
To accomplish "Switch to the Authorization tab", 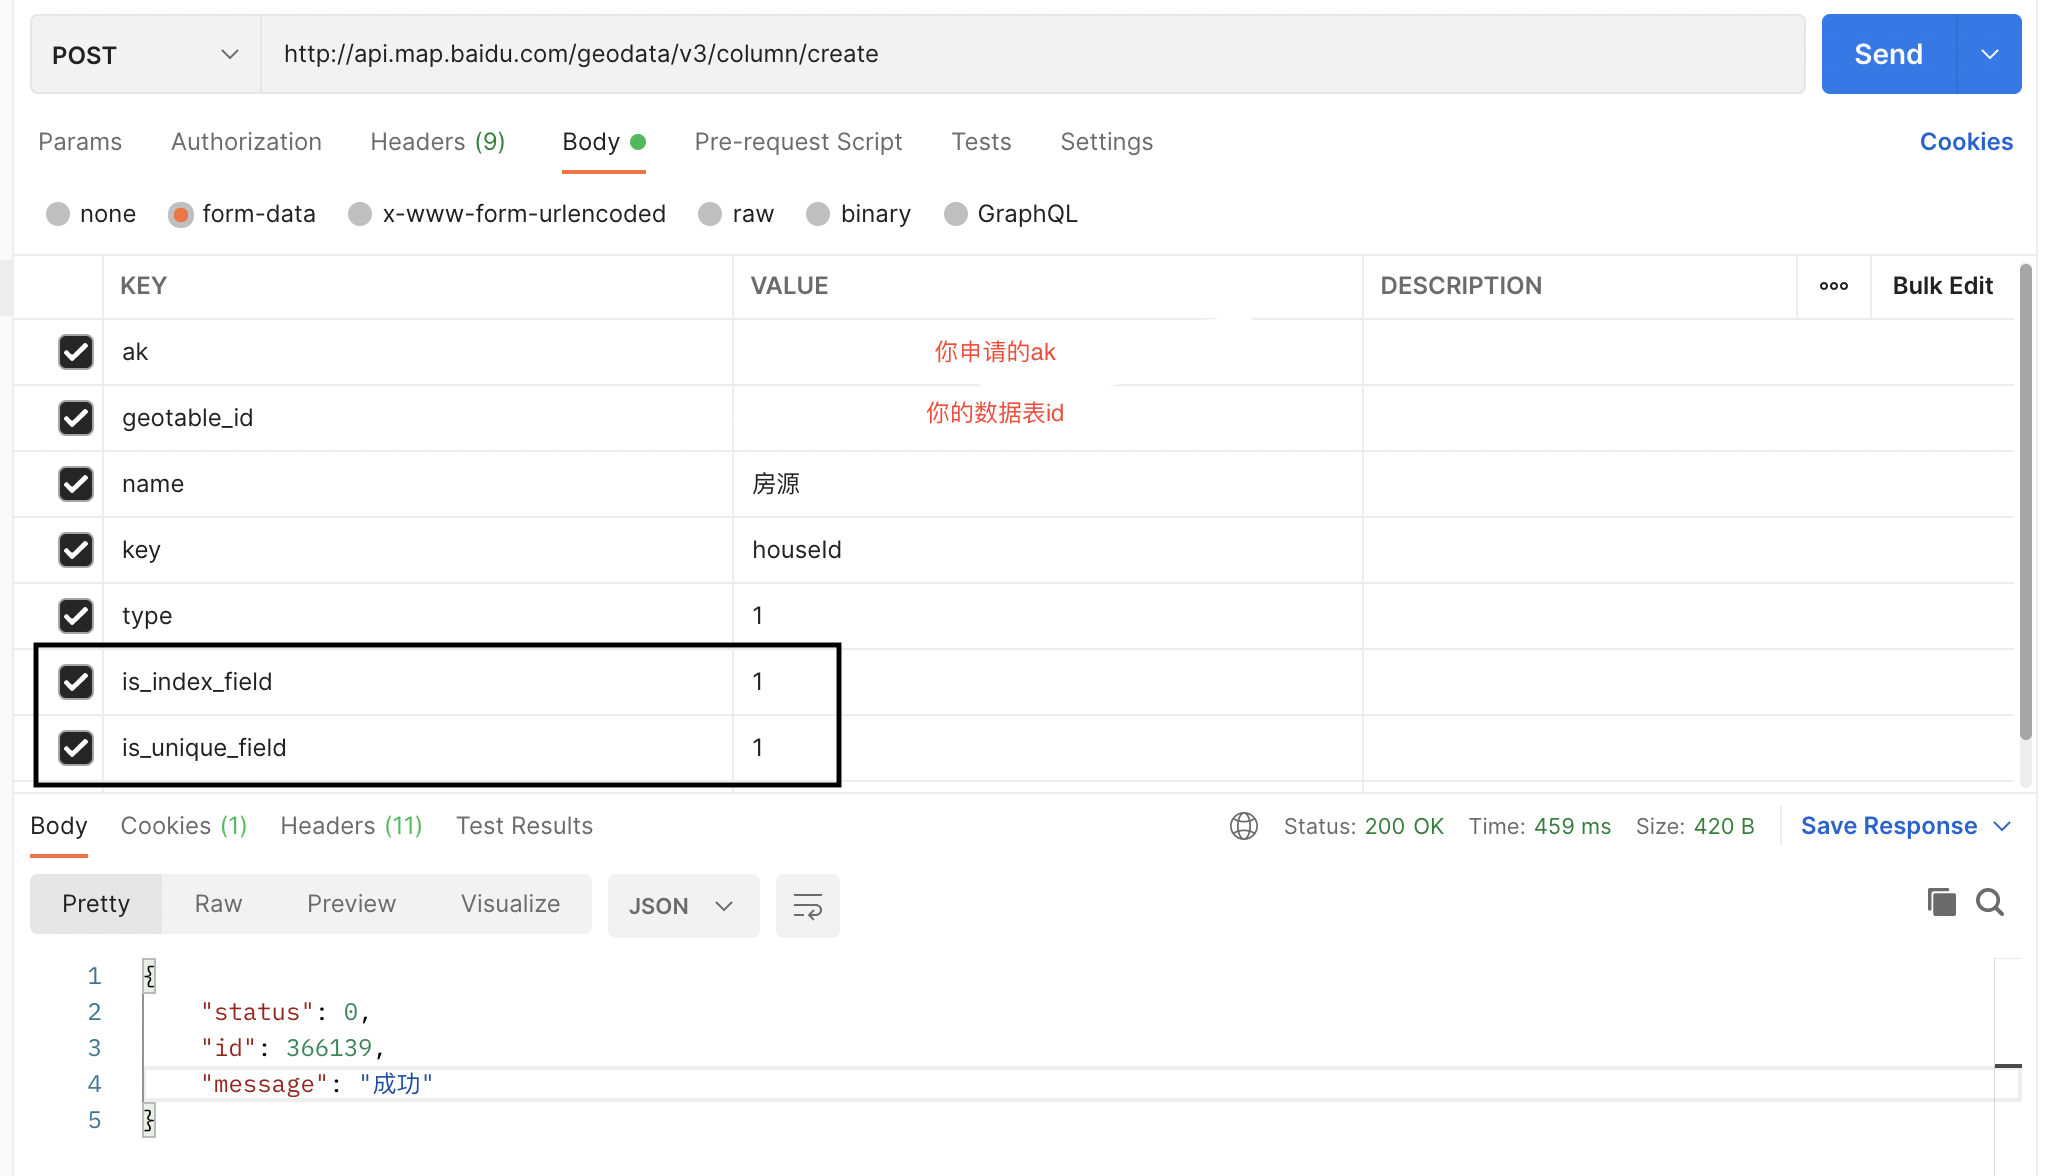I will 246,142.
